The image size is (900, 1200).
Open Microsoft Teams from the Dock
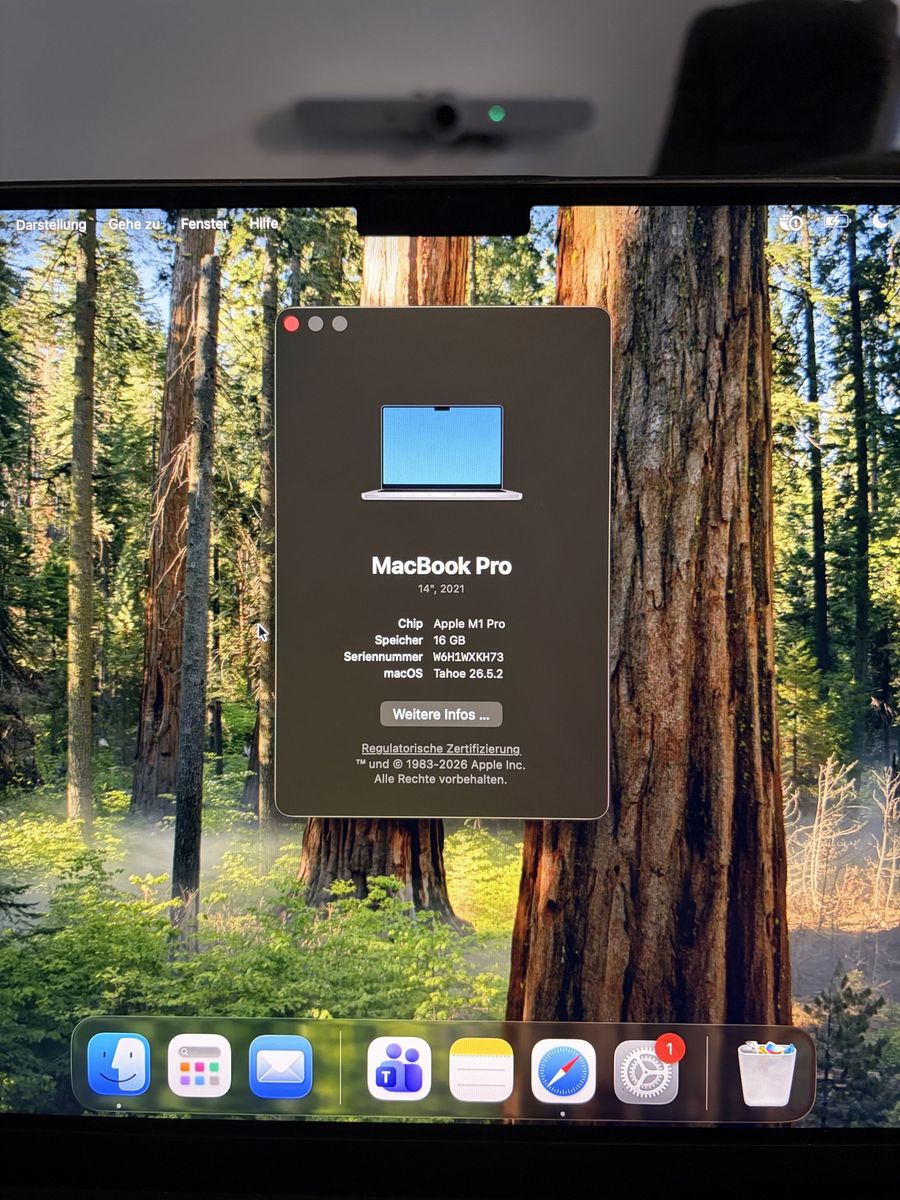tap(399, 1069)
